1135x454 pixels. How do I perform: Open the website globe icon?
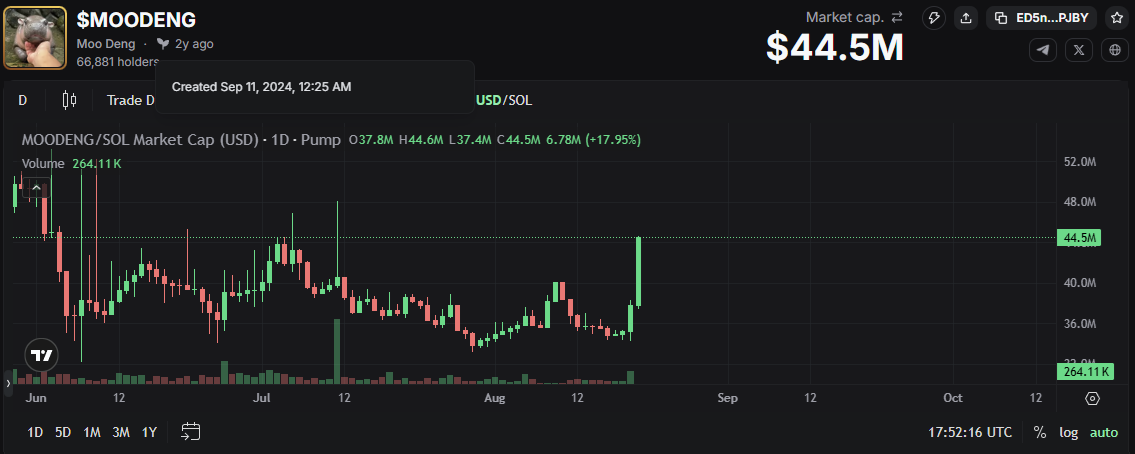(1115, 50)
